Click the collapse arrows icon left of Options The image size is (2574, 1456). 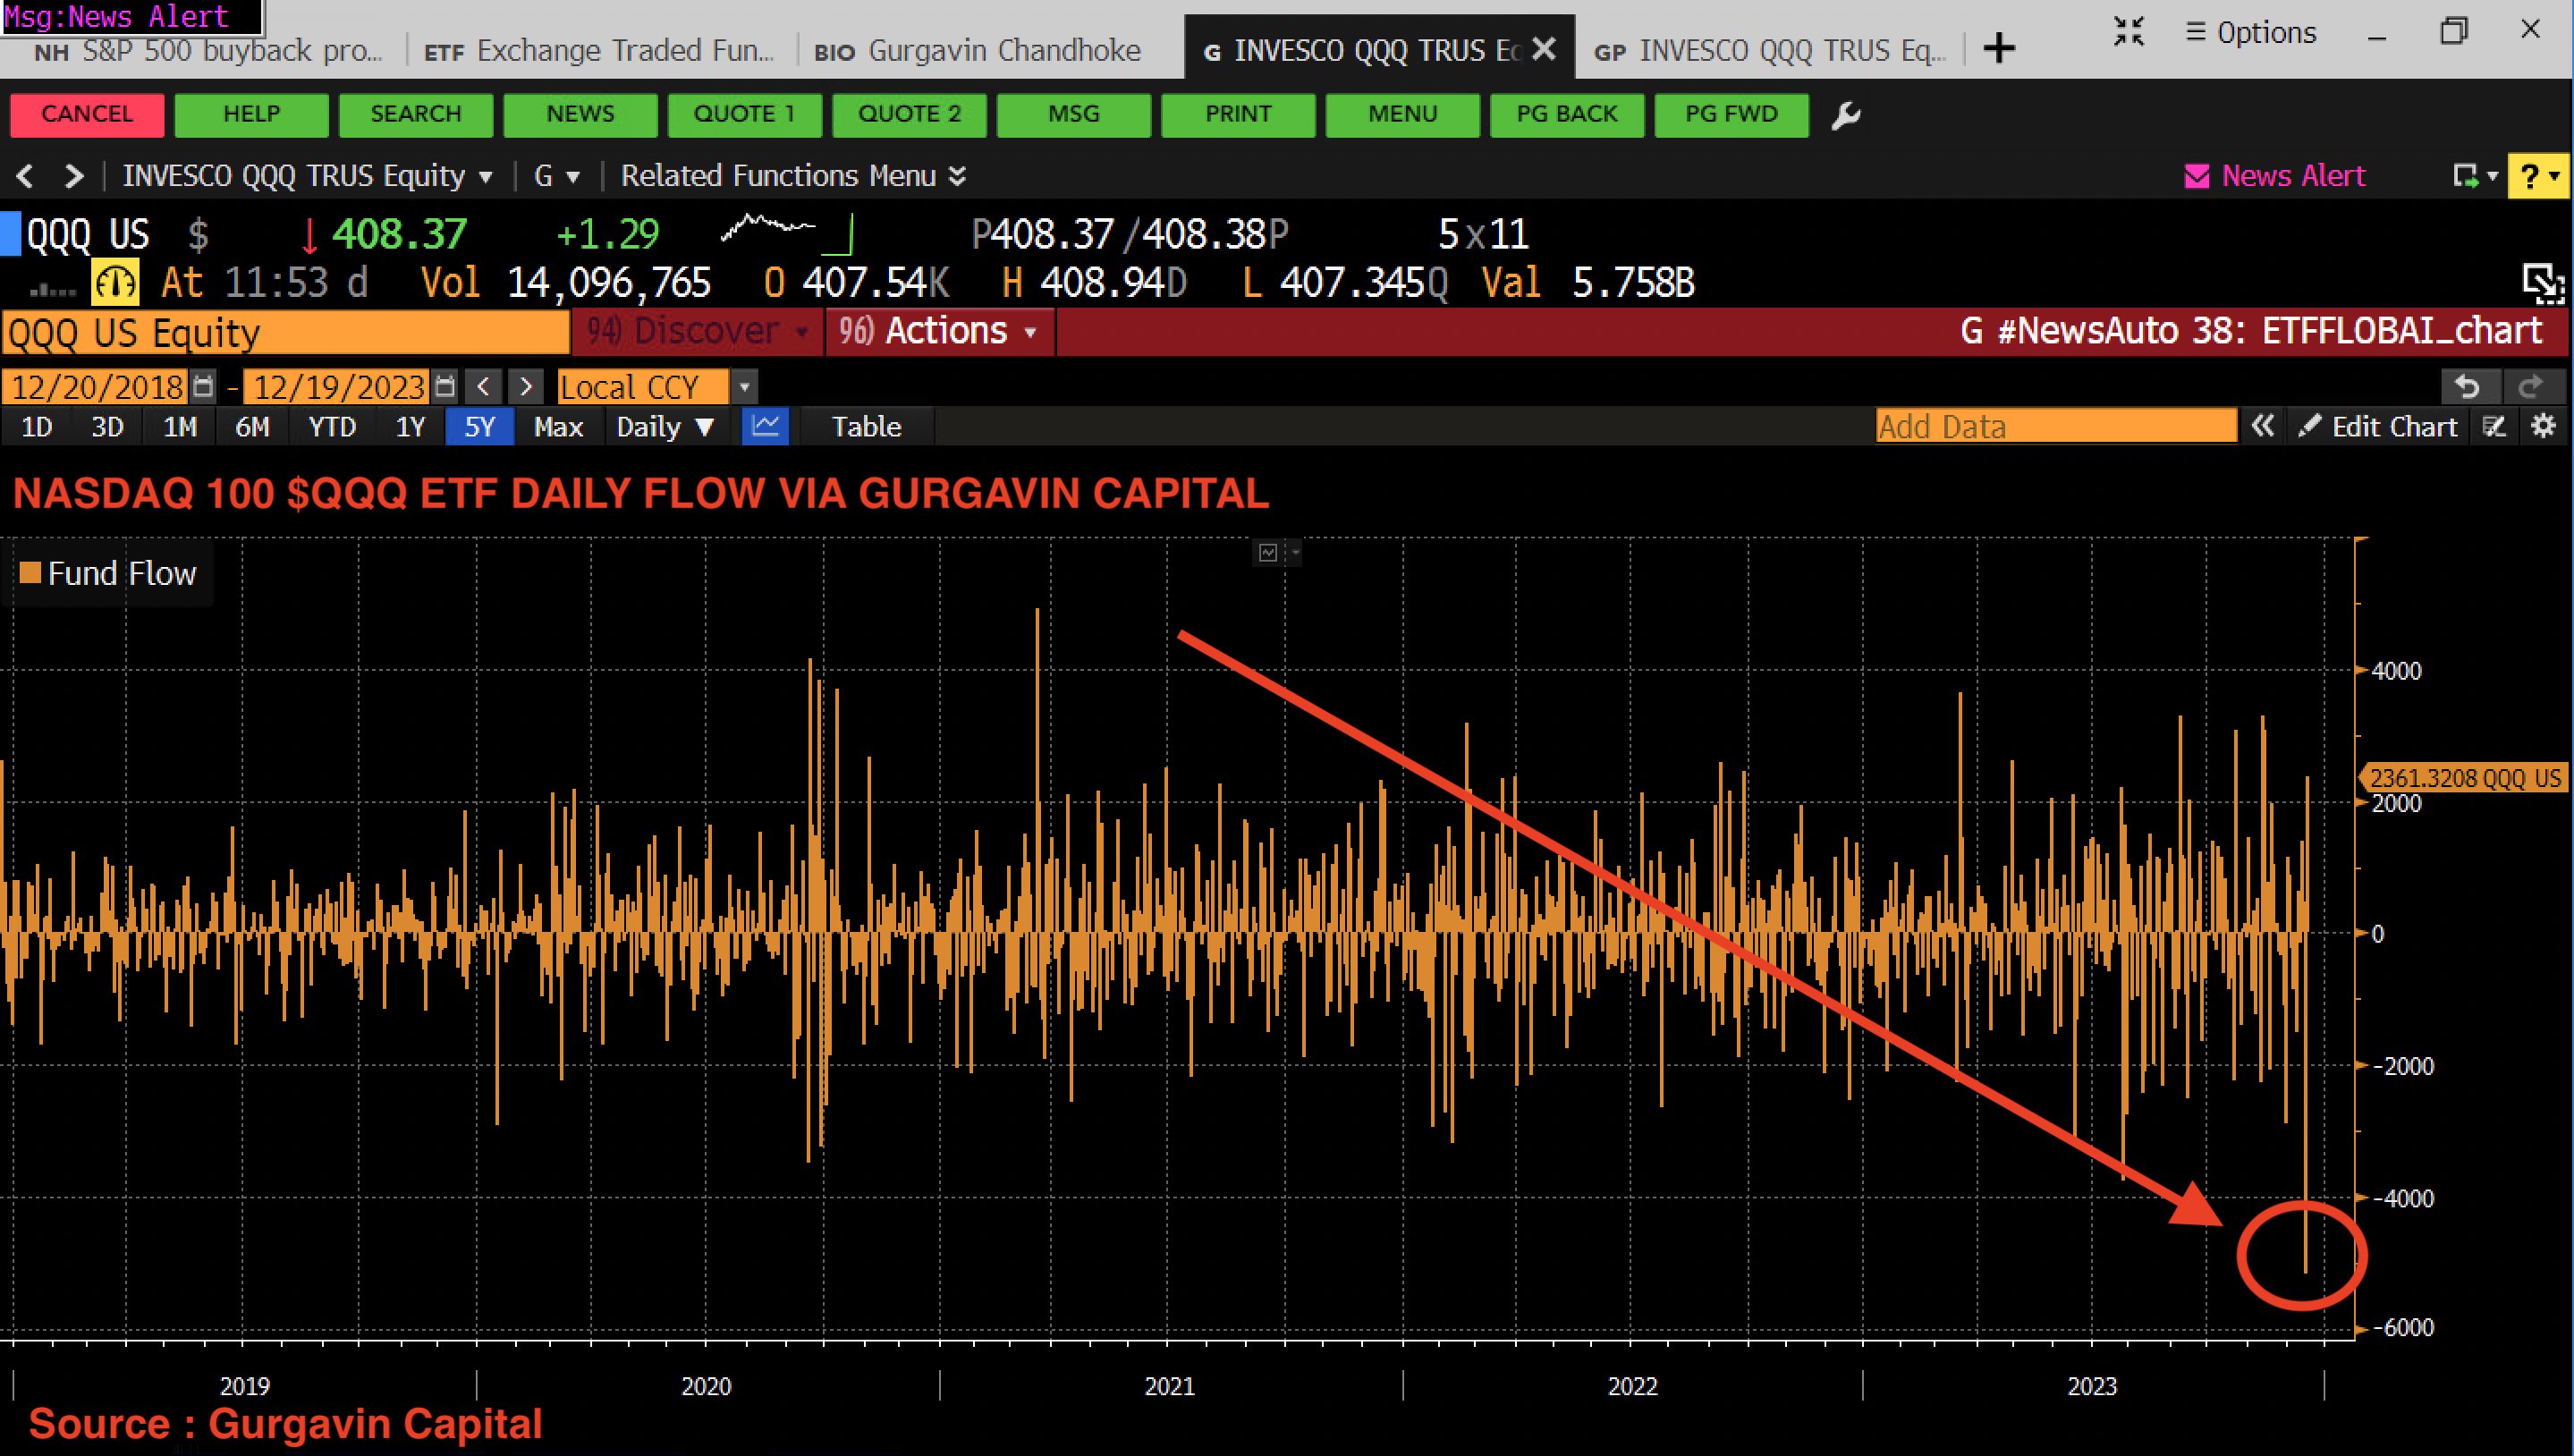[x=2129, y=32]
